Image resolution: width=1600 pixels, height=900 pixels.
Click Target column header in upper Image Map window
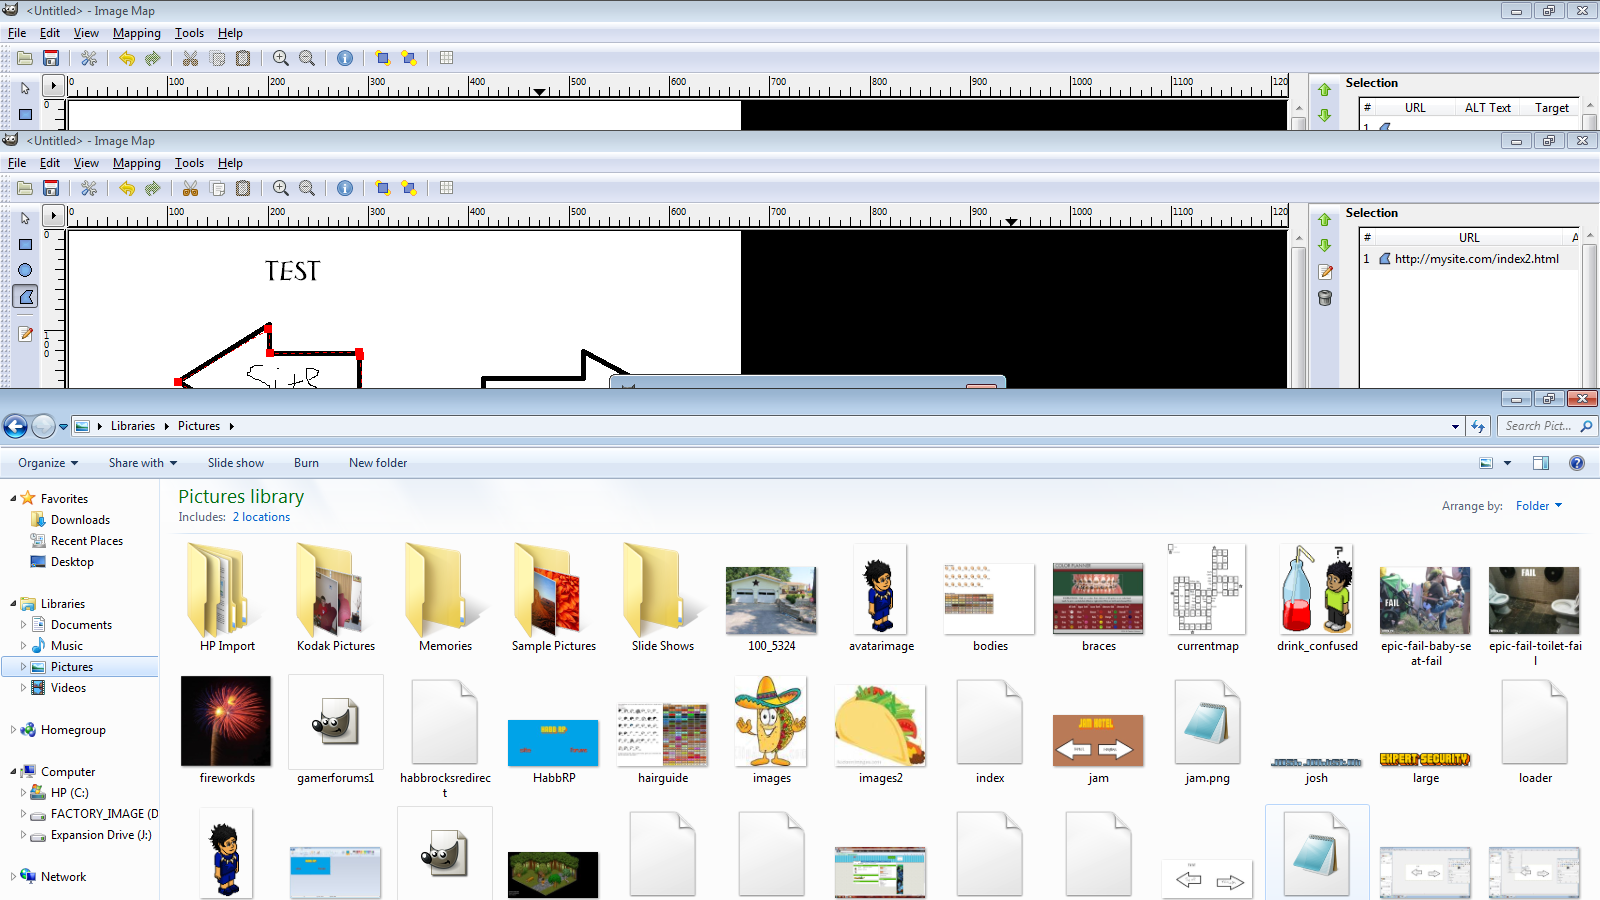click(1552, 108)
